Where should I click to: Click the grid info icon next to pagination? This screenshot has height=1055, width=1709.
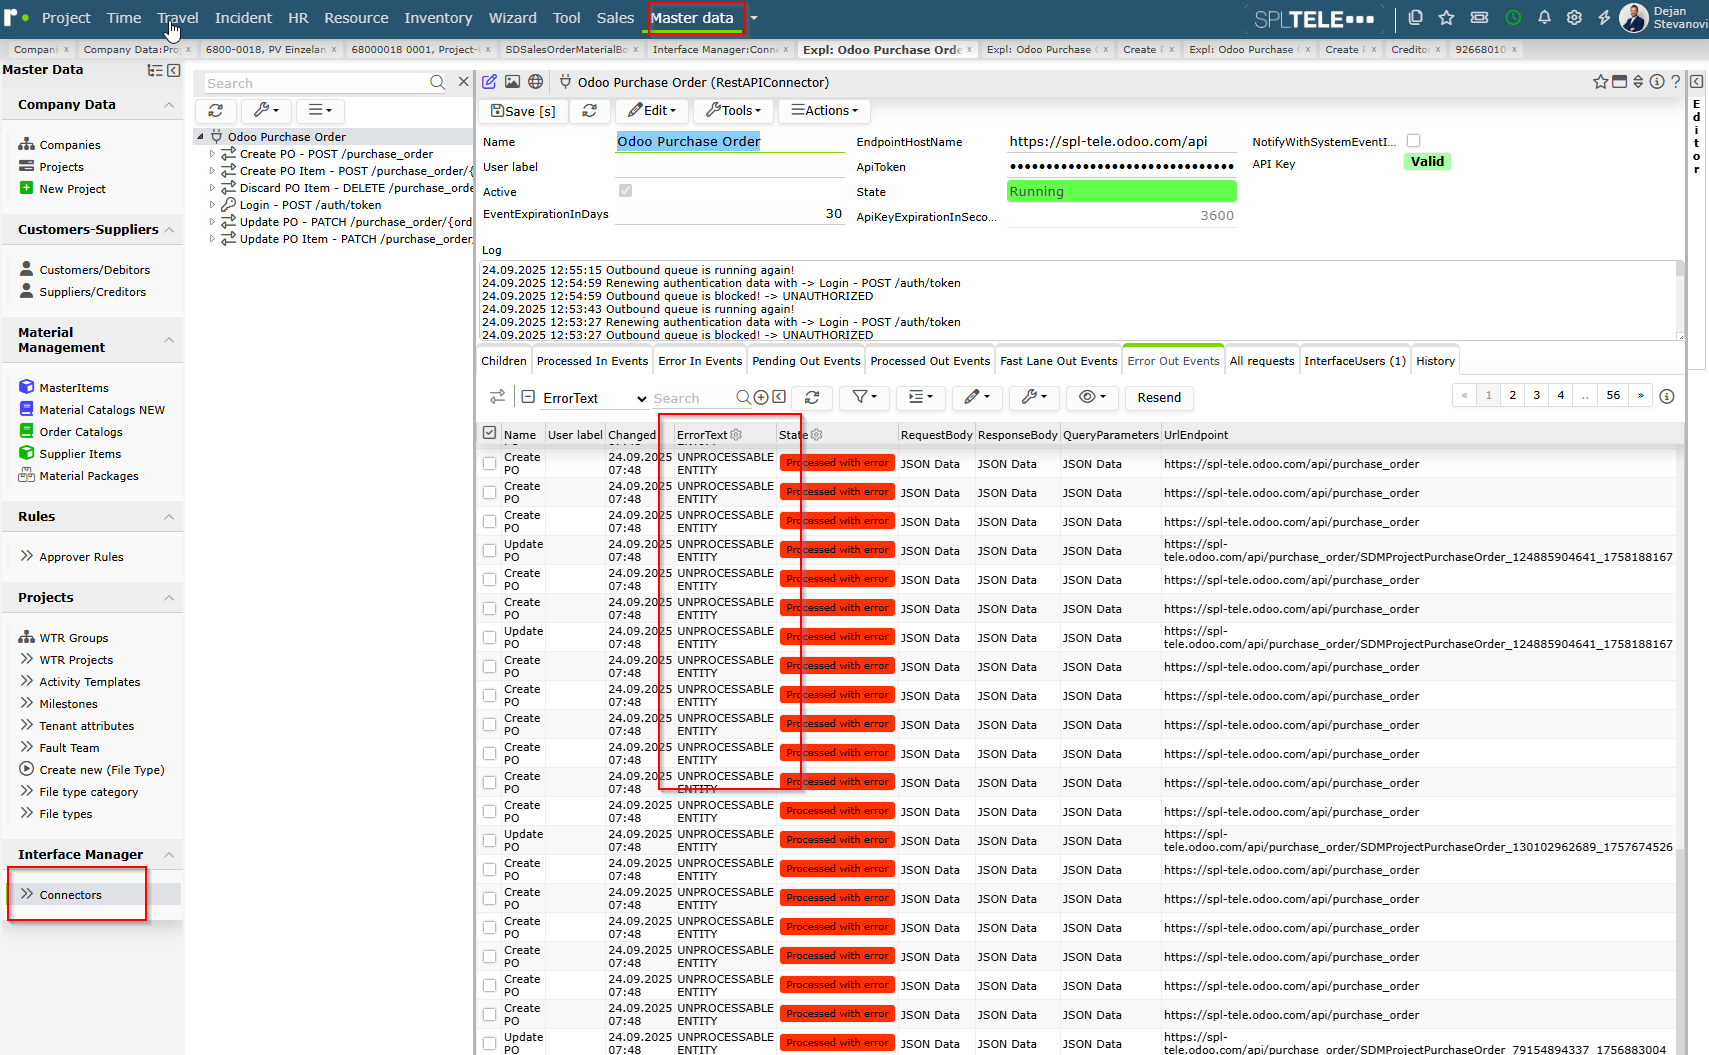click(x=1667, y=396)
